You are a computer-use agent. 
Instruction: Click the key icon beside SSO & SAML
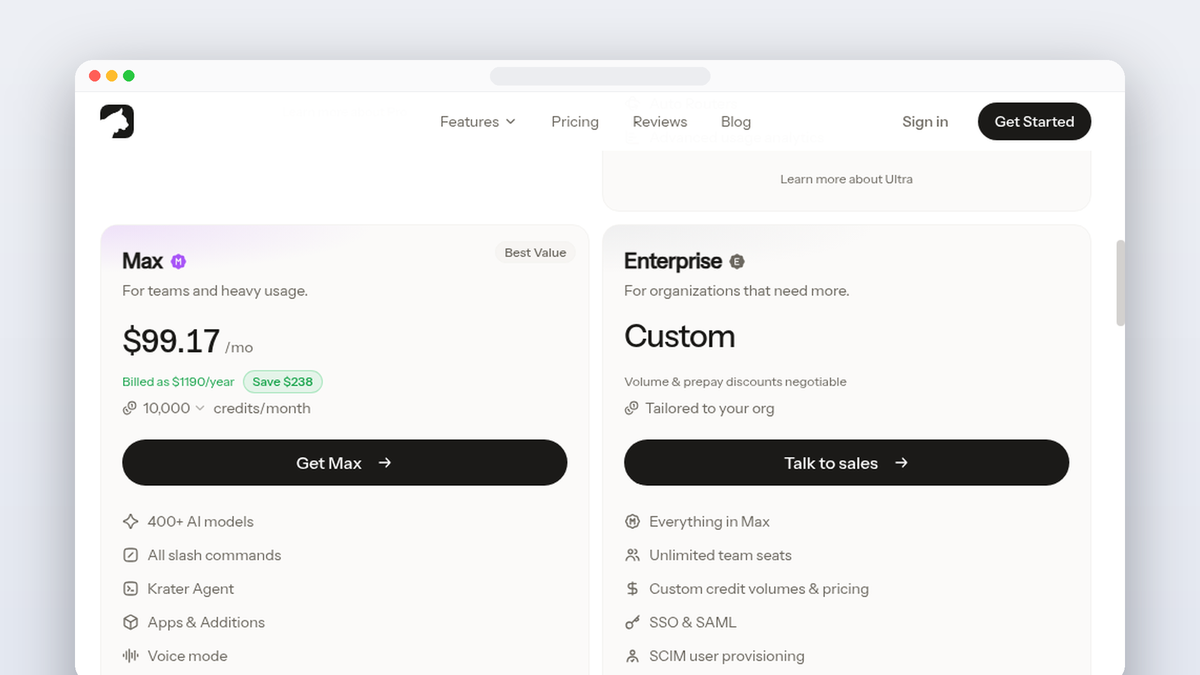tap(632, 622)
